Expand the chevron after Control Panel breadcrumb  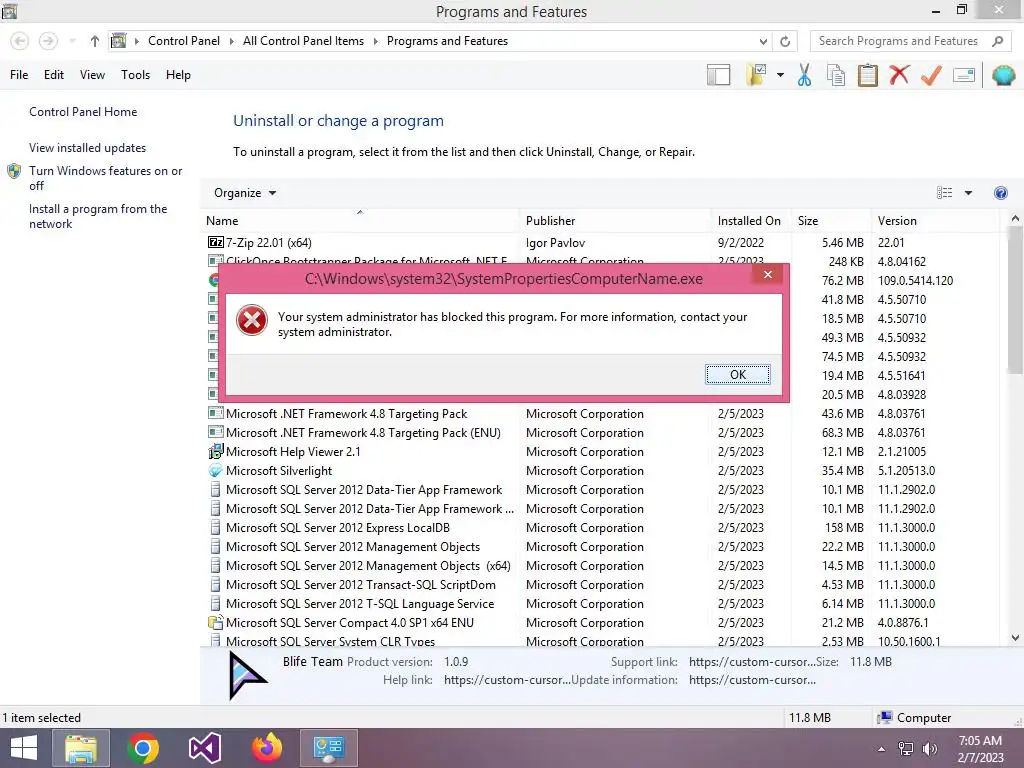[x=231, y=41]
